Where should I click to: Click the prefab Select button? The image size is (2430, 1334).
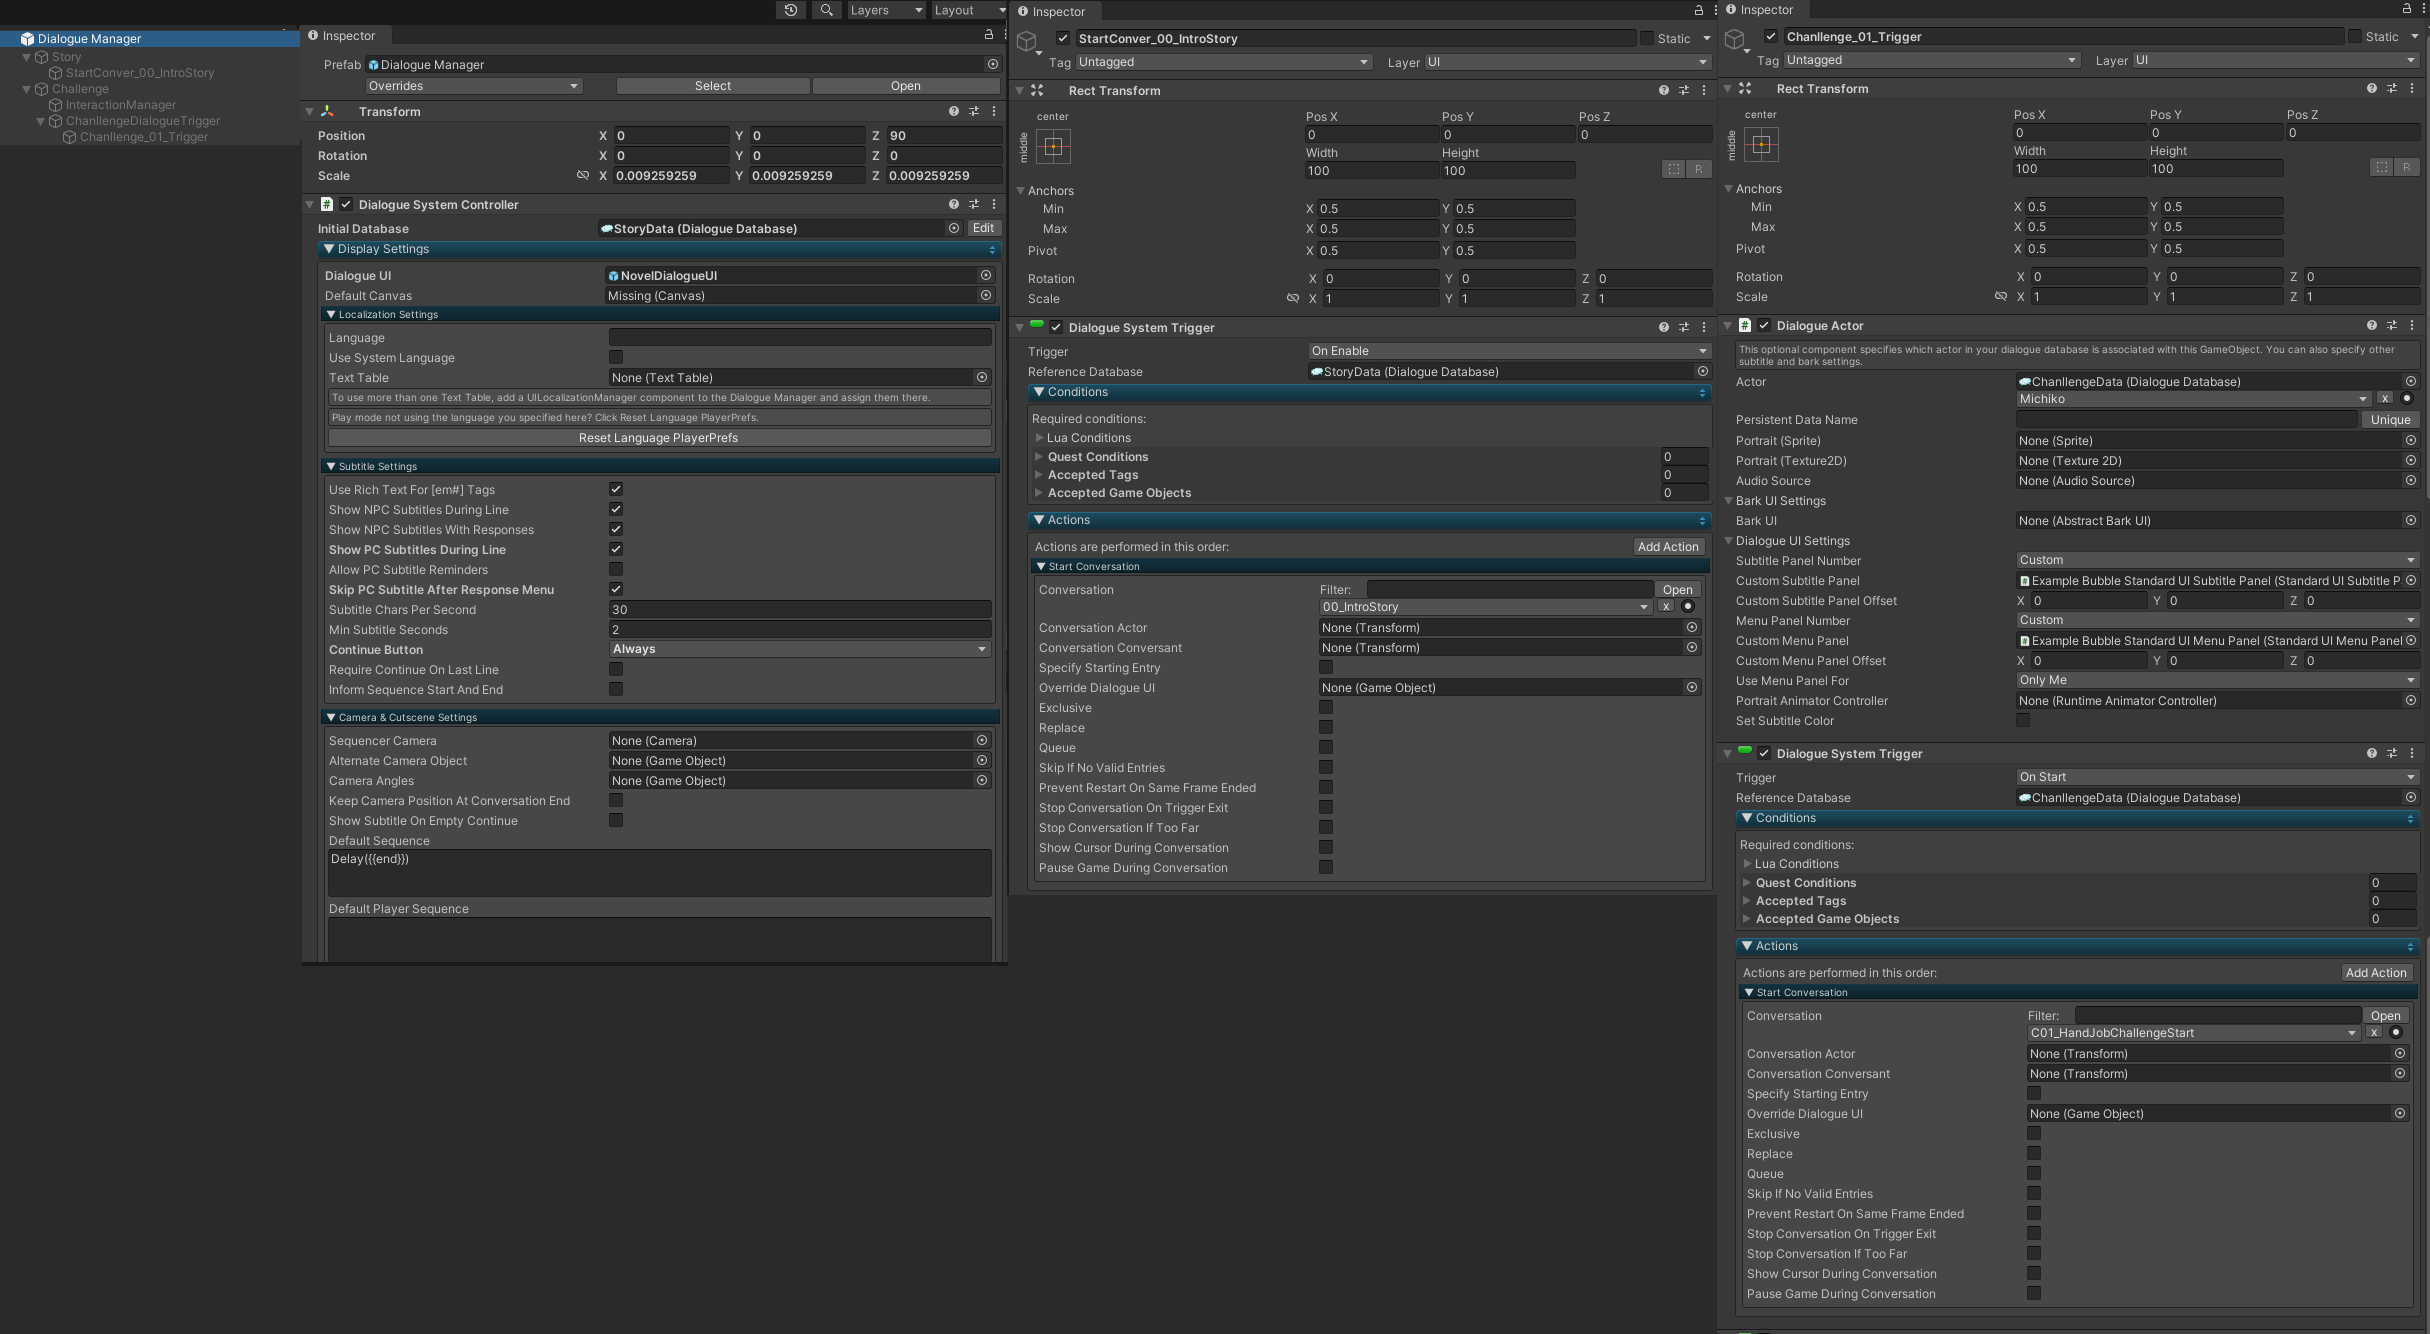click(713, 86)
